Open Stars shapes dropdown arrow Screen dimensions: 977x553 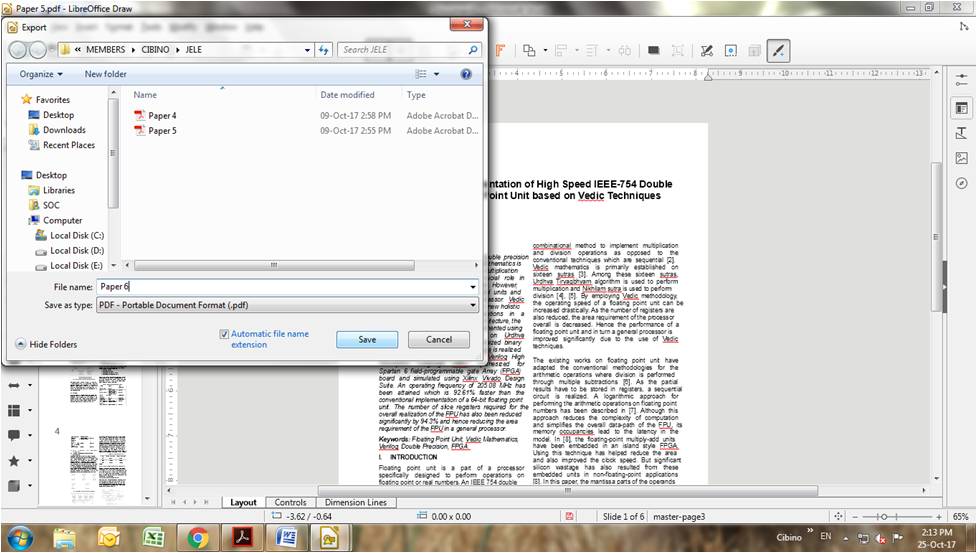click(29, 460)
